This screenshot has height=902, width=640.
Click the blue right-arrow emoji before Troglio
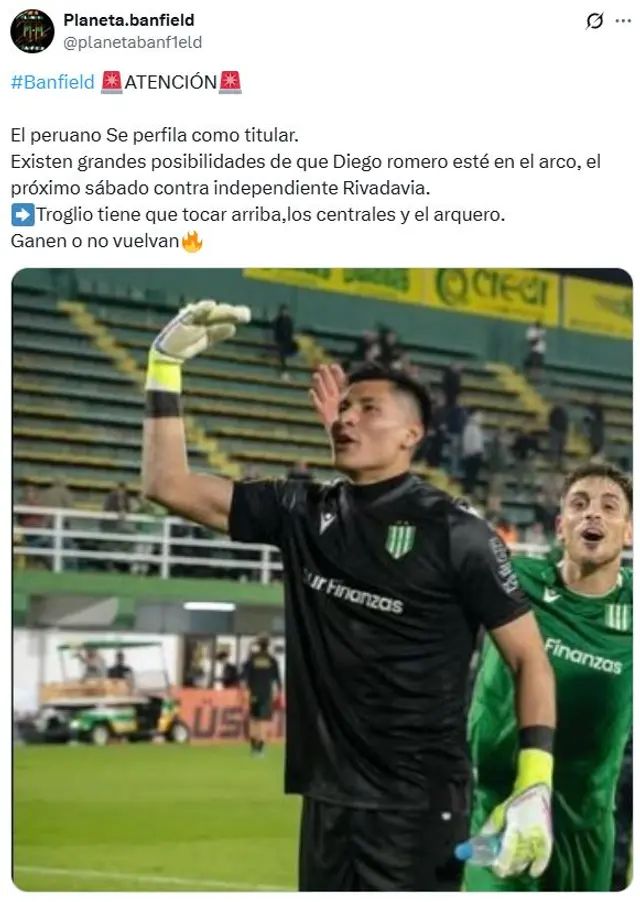pos(23,215)
